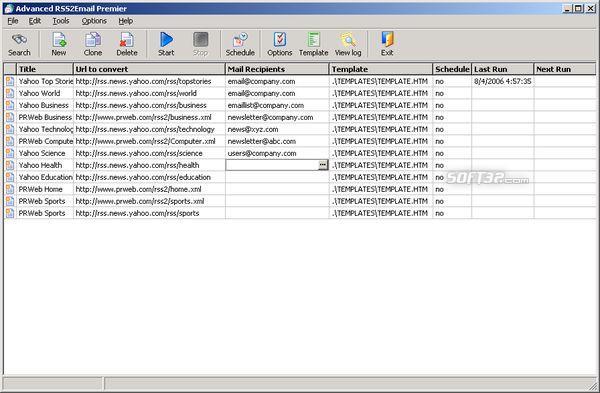Sort by the Last Run column header

pos(502,69)
